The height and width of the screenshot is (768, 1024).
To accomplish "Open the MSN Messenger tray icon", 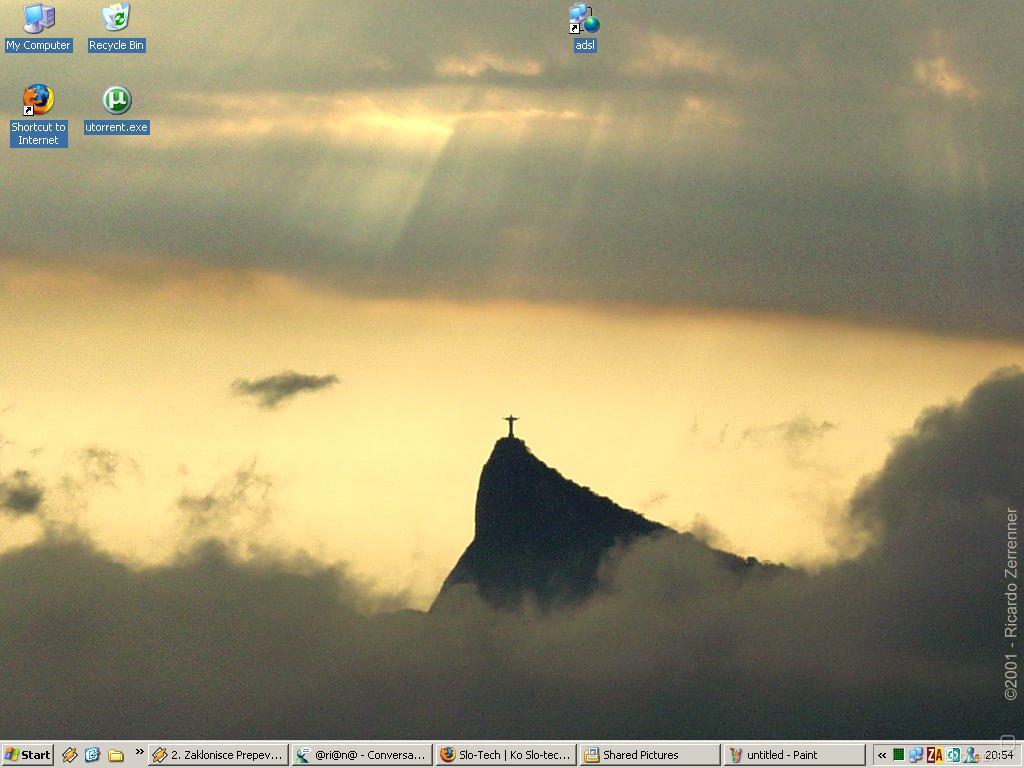I will point(971,755).
